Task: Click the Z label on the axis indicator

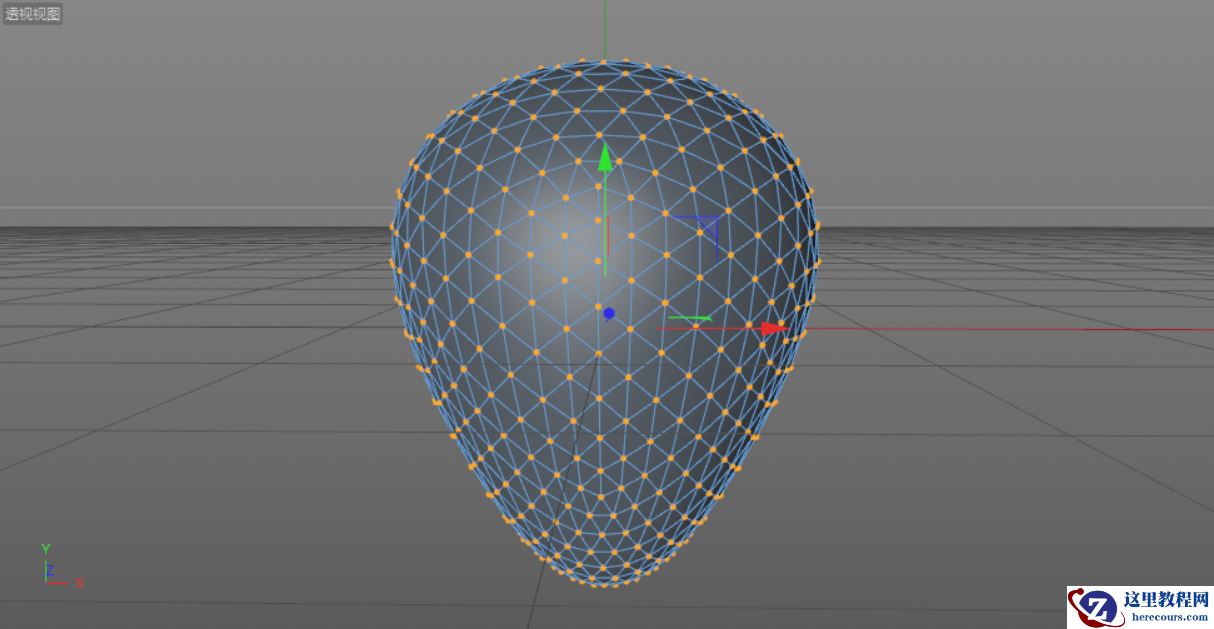Action: 50,572
